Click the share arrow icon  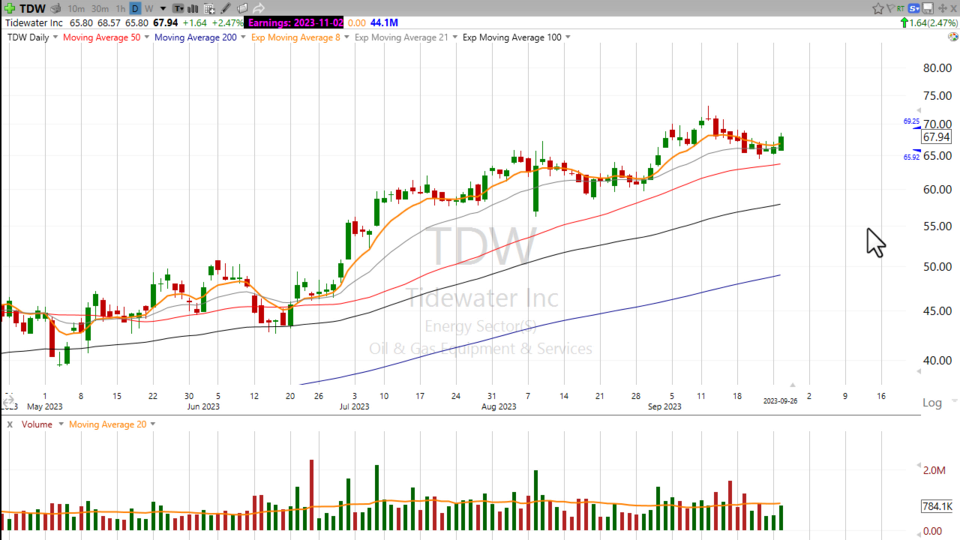click(258, 9)
